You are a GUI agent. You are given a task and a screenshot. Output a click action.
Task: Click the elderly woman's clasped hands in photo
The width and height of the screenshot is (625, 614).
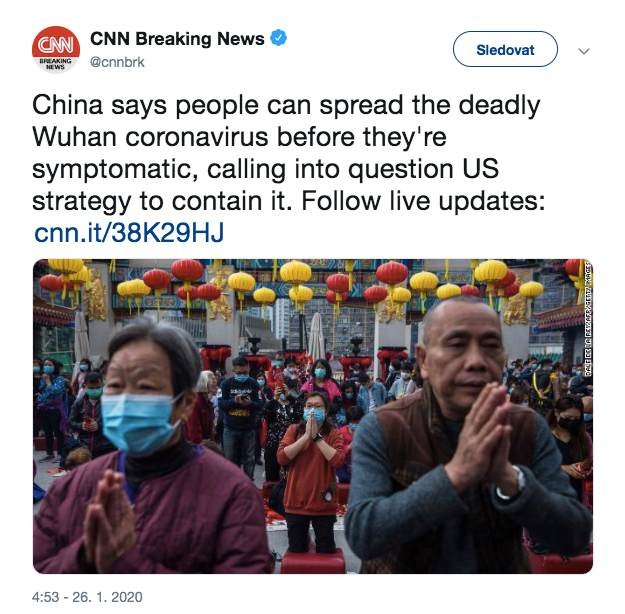(108, 518)
